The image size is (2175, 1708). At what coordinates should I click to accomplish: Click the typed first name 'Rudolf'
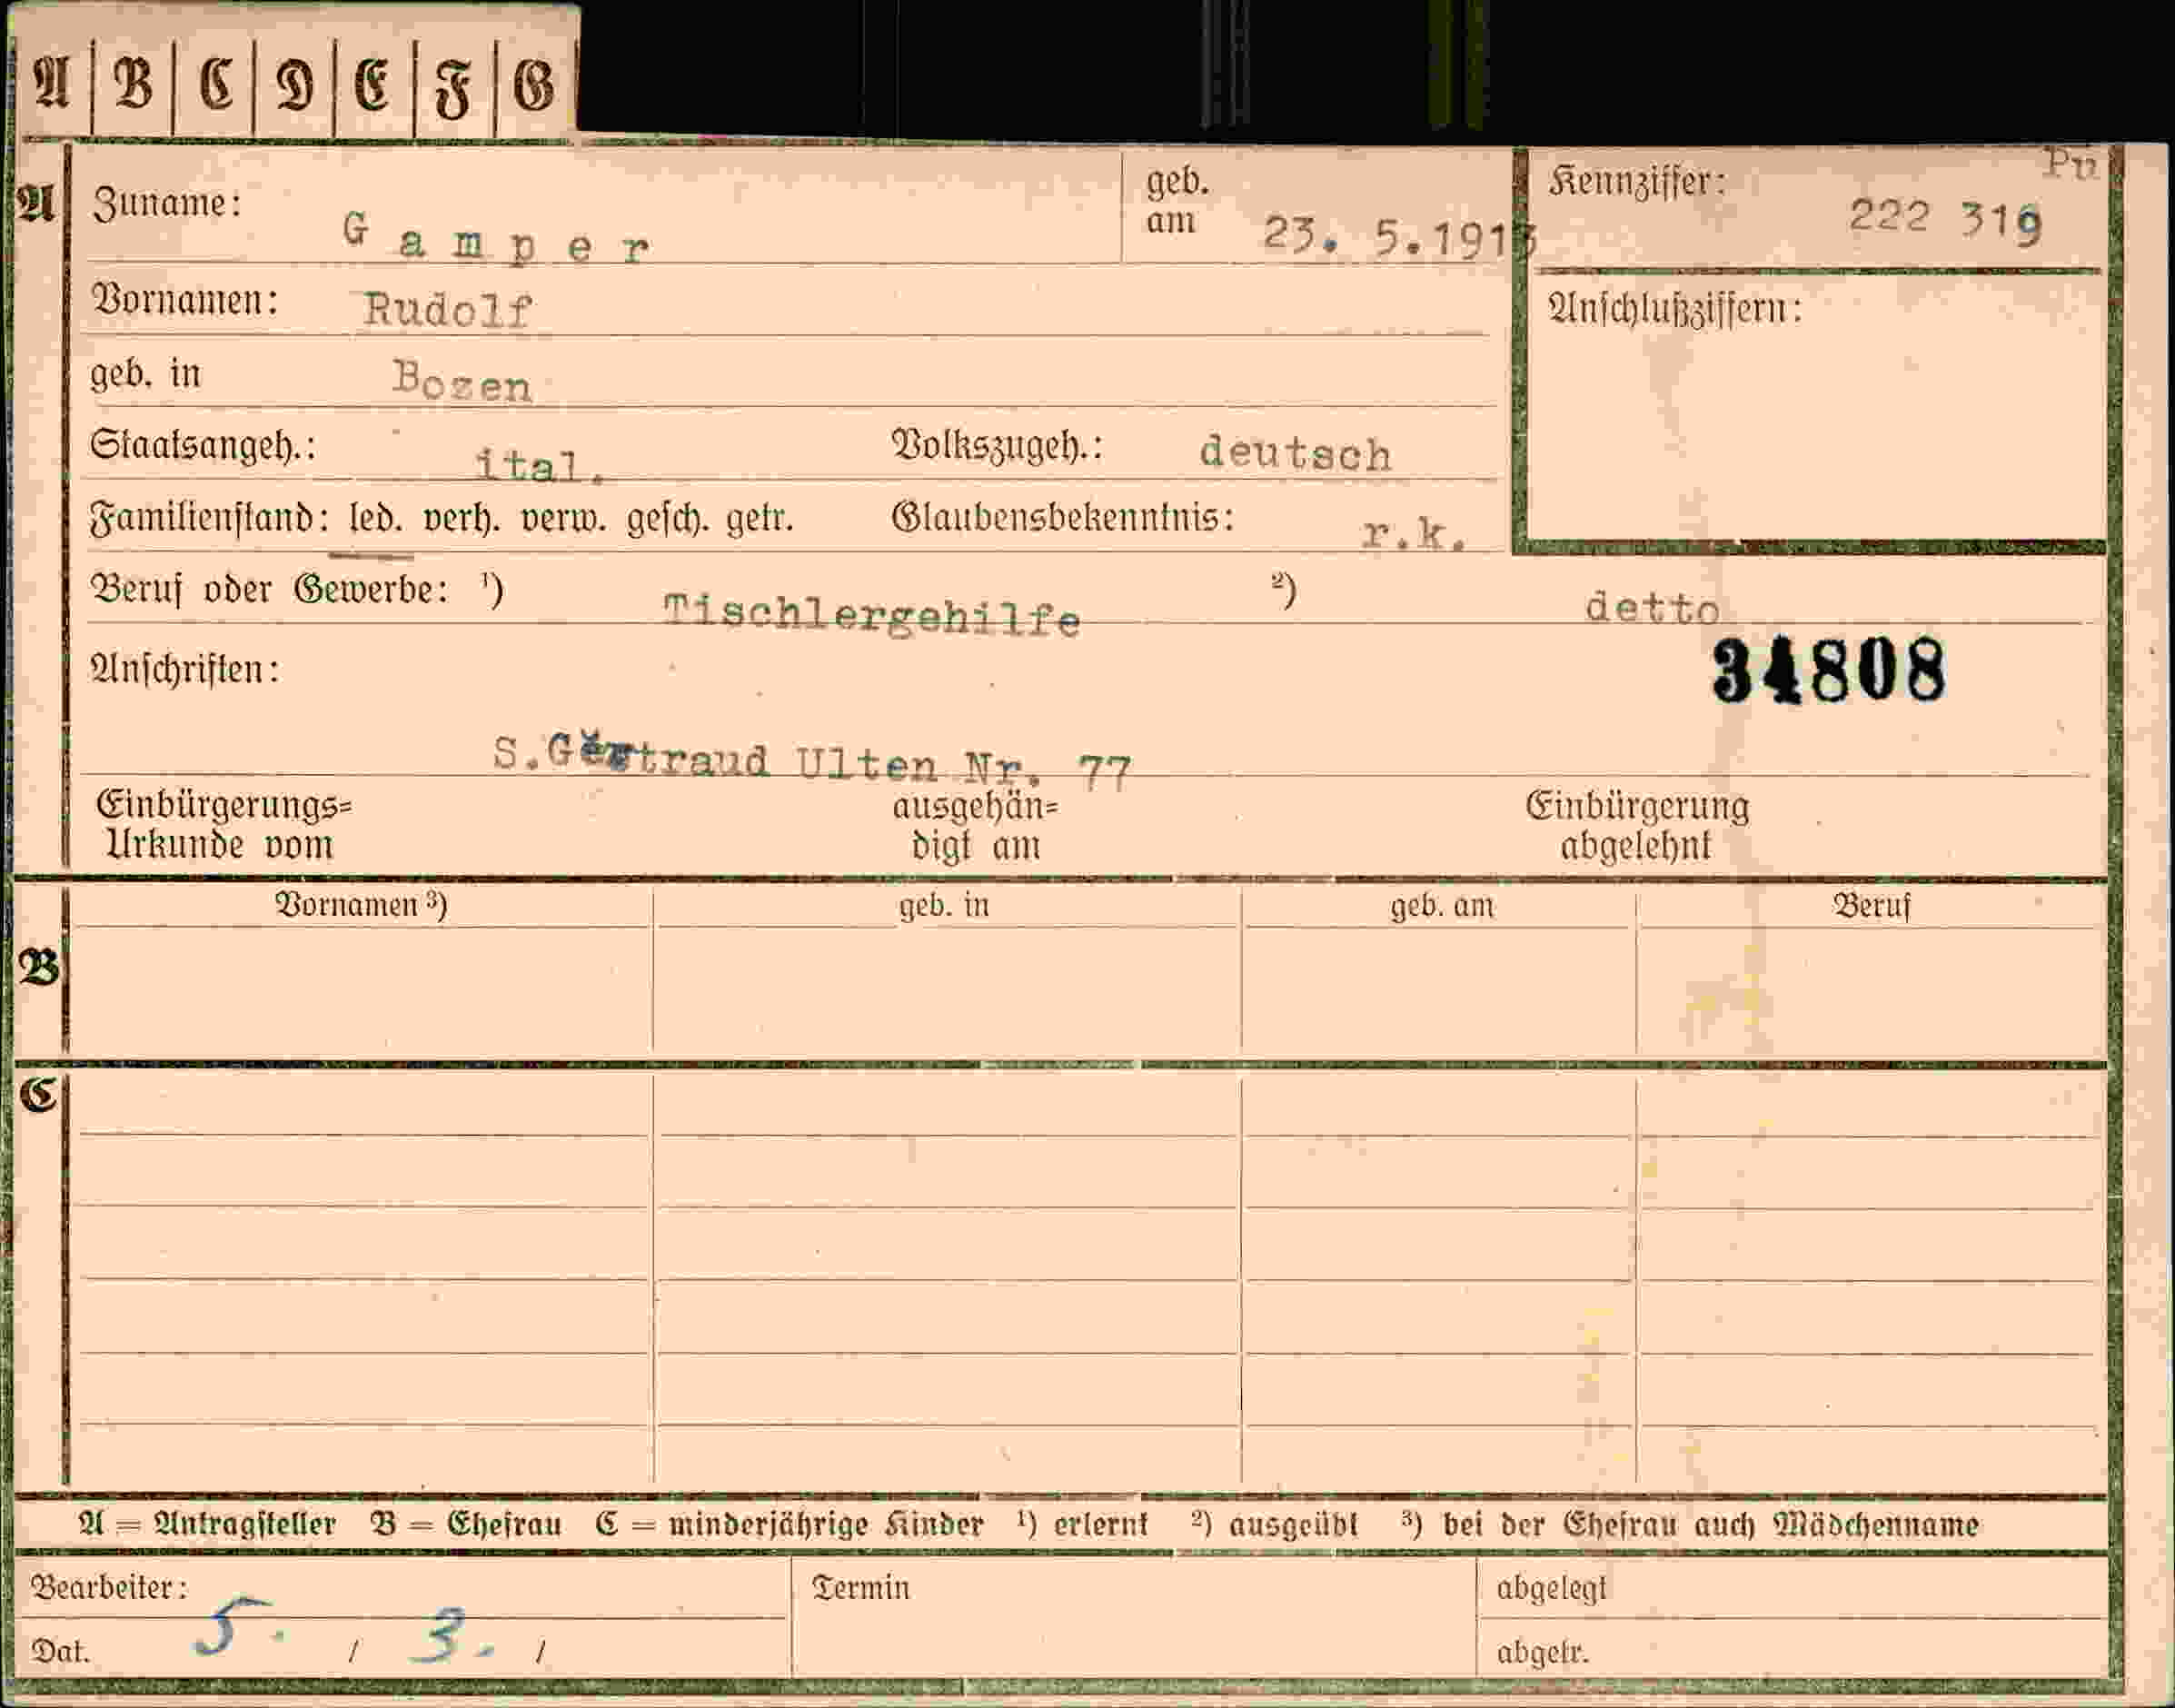447,310
